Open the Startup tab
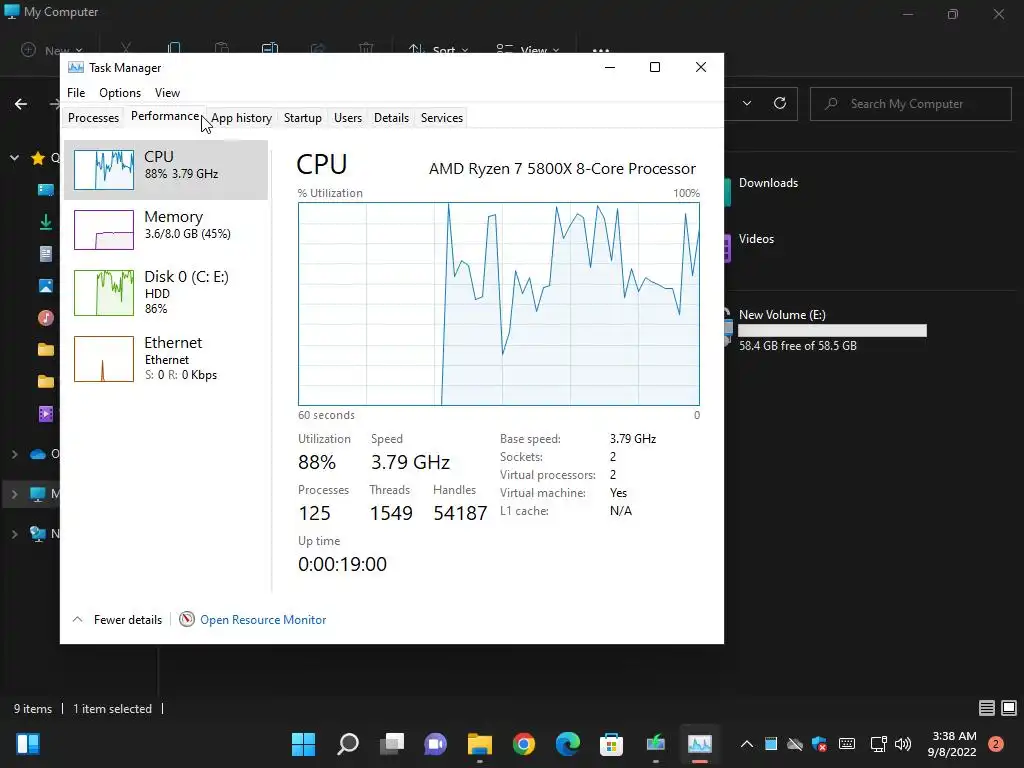The width and height of the screenshot is (1024, 768). tap(302, 118)
